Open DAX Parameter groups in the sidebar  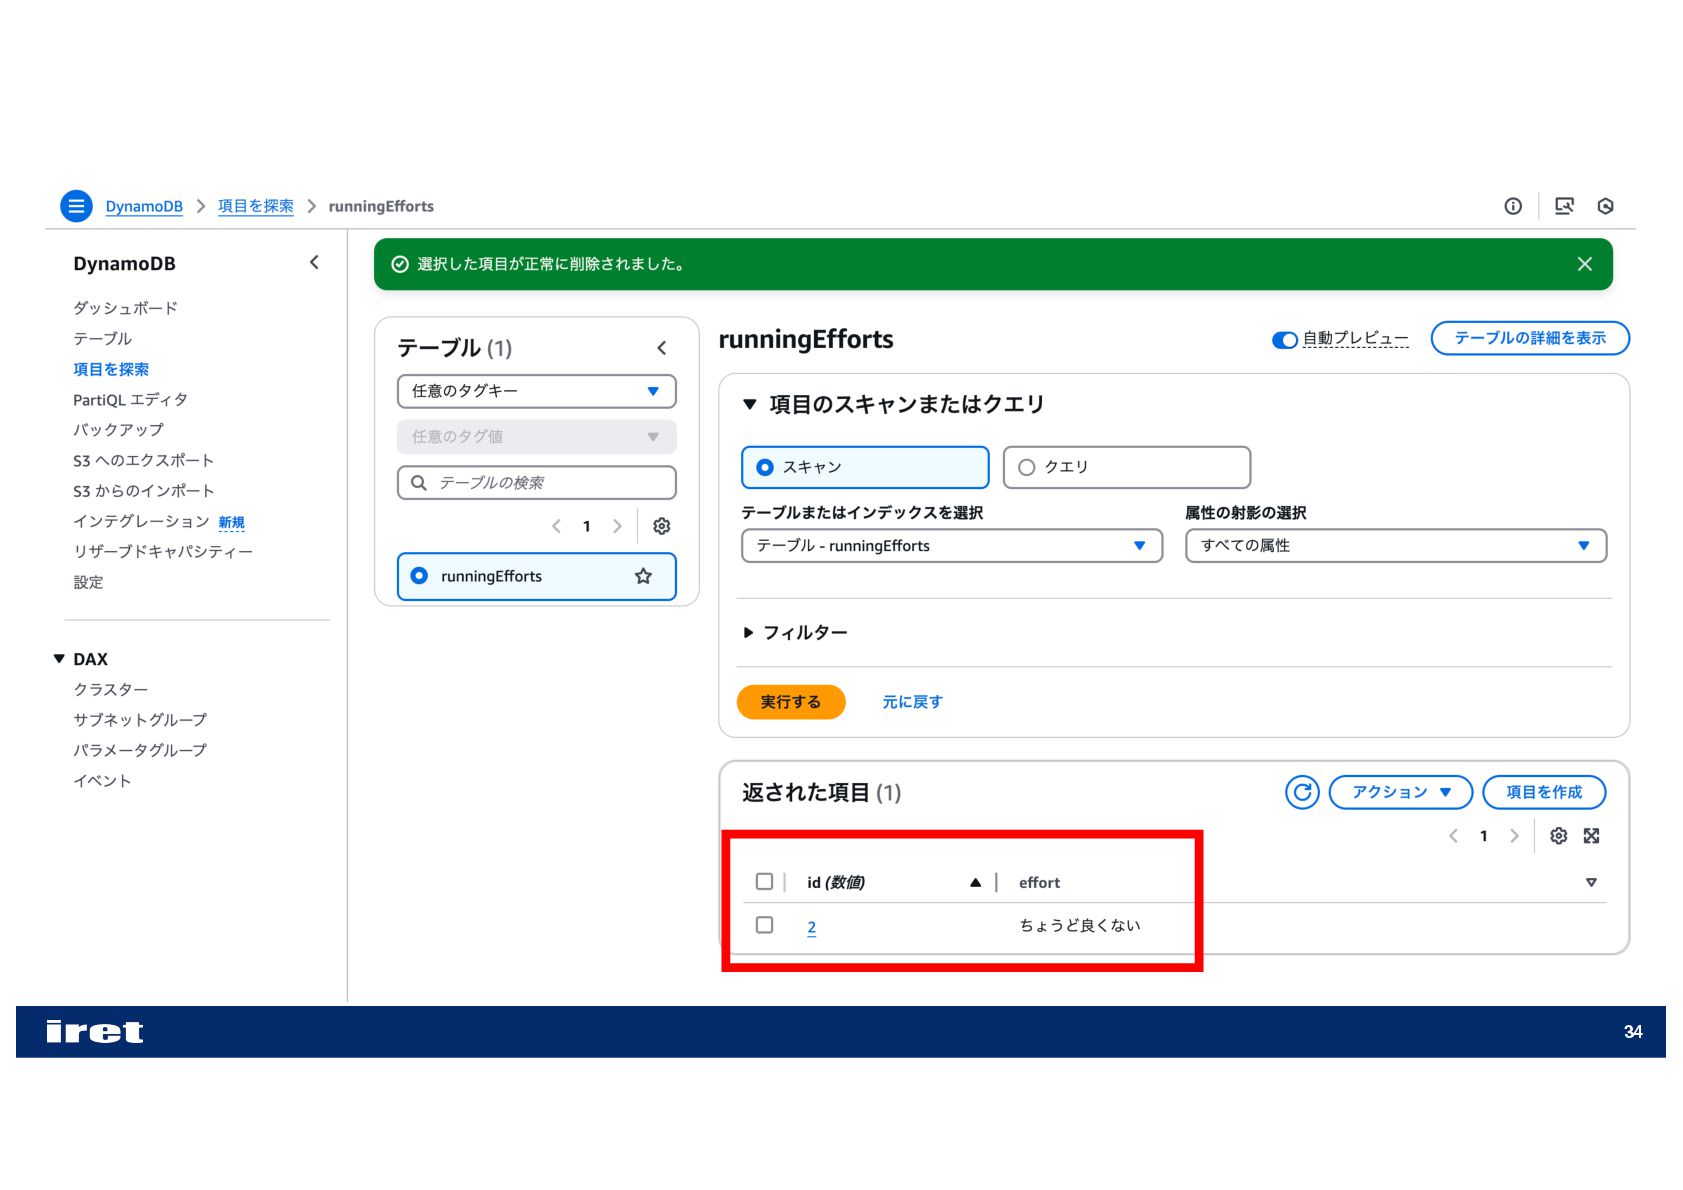140,749
